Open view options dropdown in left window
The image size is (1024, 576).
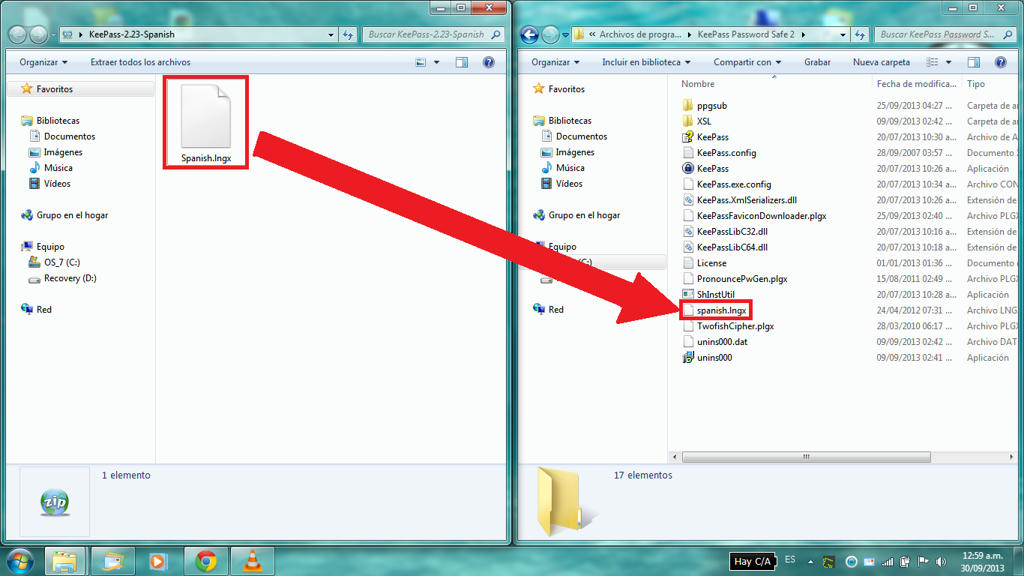(437, 62)
